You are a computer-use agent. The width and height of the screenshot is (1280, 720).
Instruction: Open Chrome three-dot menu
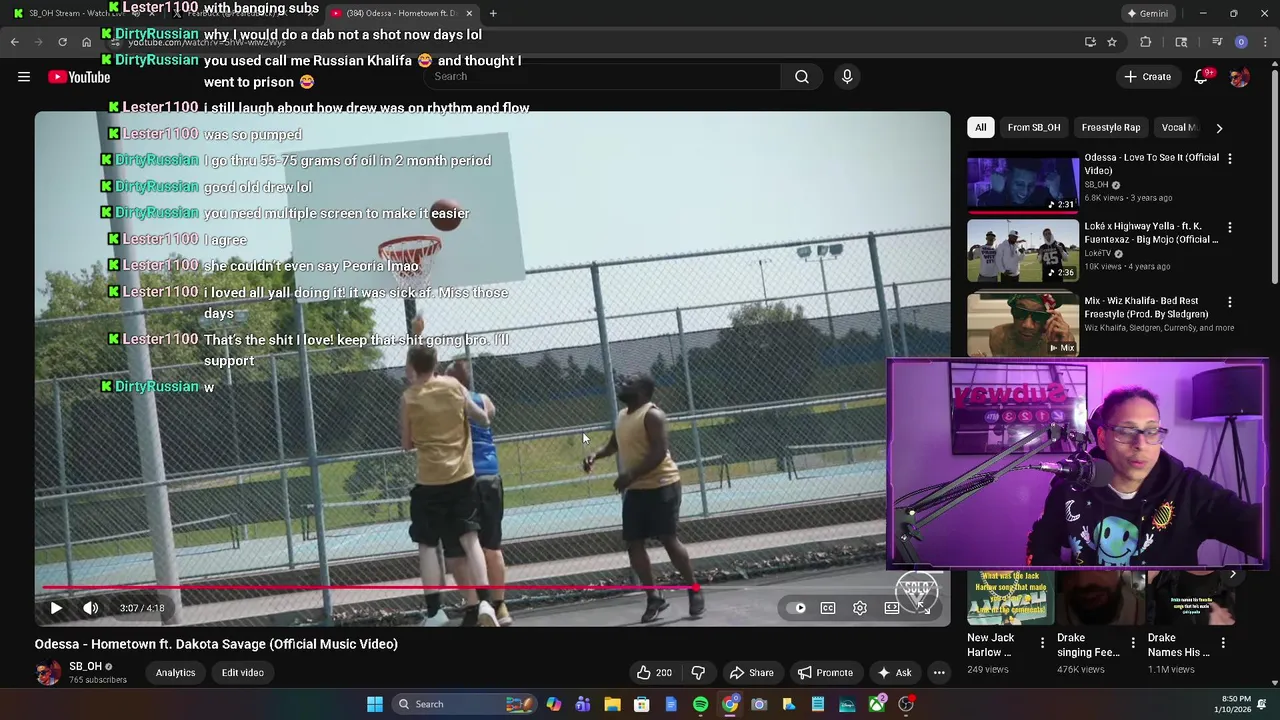click(1265, 42)
